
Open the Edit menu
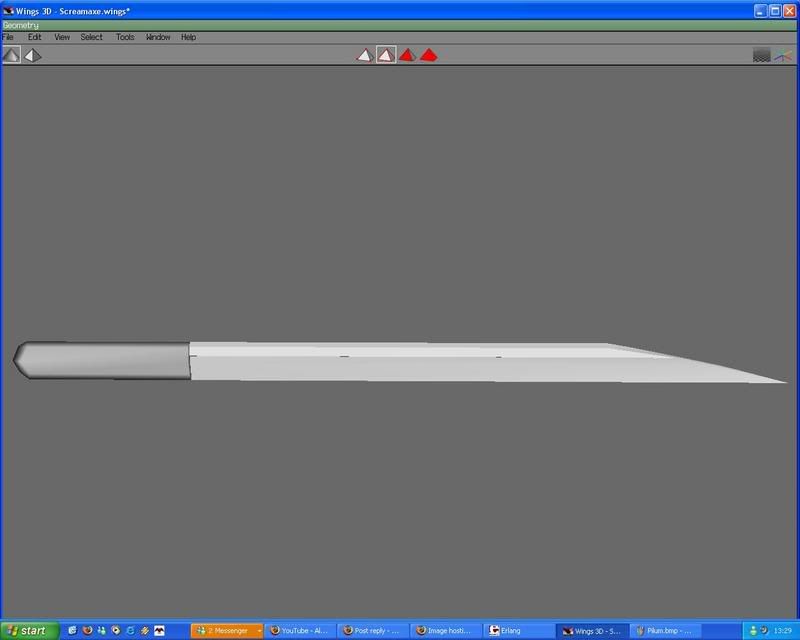[34, 37]
